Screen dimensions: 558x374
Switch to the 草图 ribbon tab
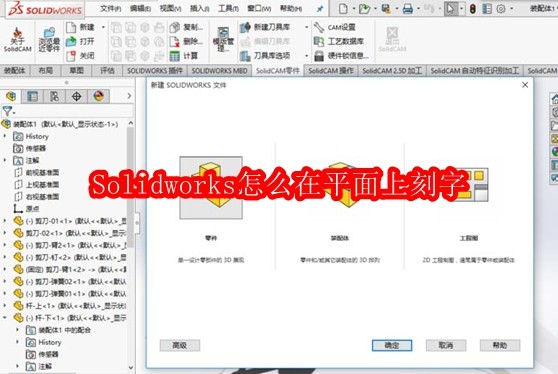pos(77,70)
